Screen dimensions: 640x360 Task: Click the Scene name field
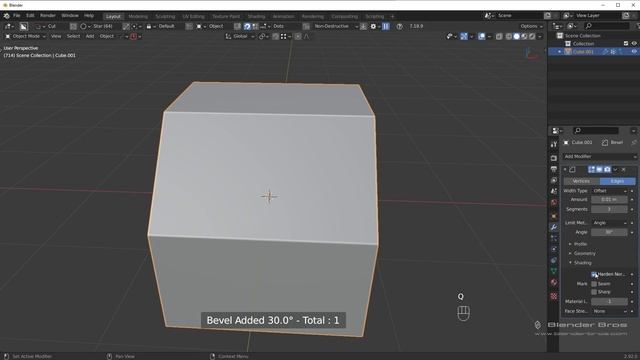519,16
